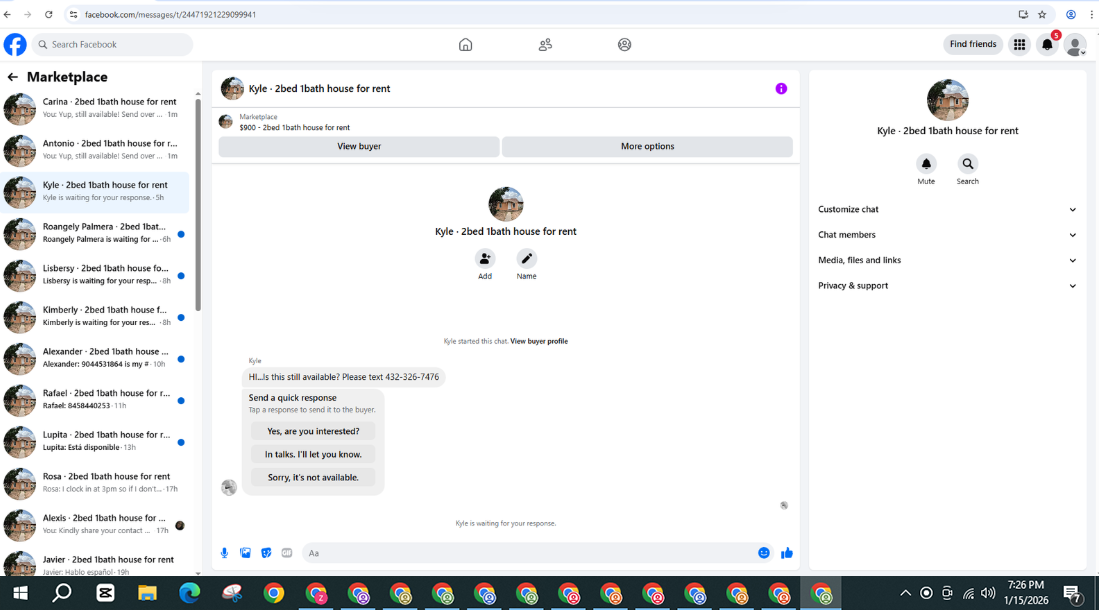Search in conversation using magnifier icon
This screenshot has width=1099, height=610.
pyautogui.click(x=967, y=164)
